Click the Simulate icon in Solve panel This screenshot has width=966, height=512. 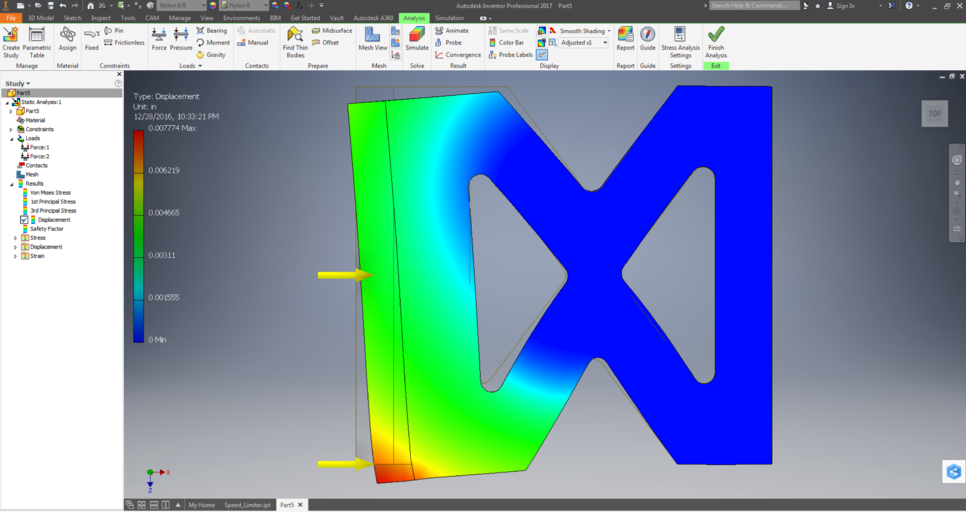click(416, 38)
